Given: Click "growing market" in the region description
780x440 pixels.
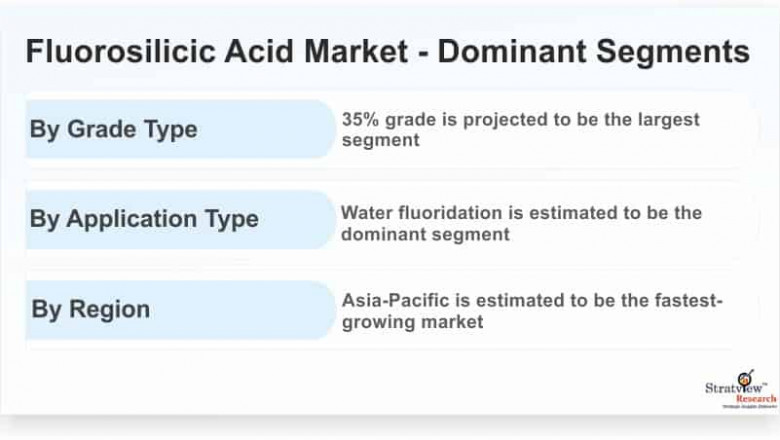Looking at the screenshot, I should [x=412, y=322].
